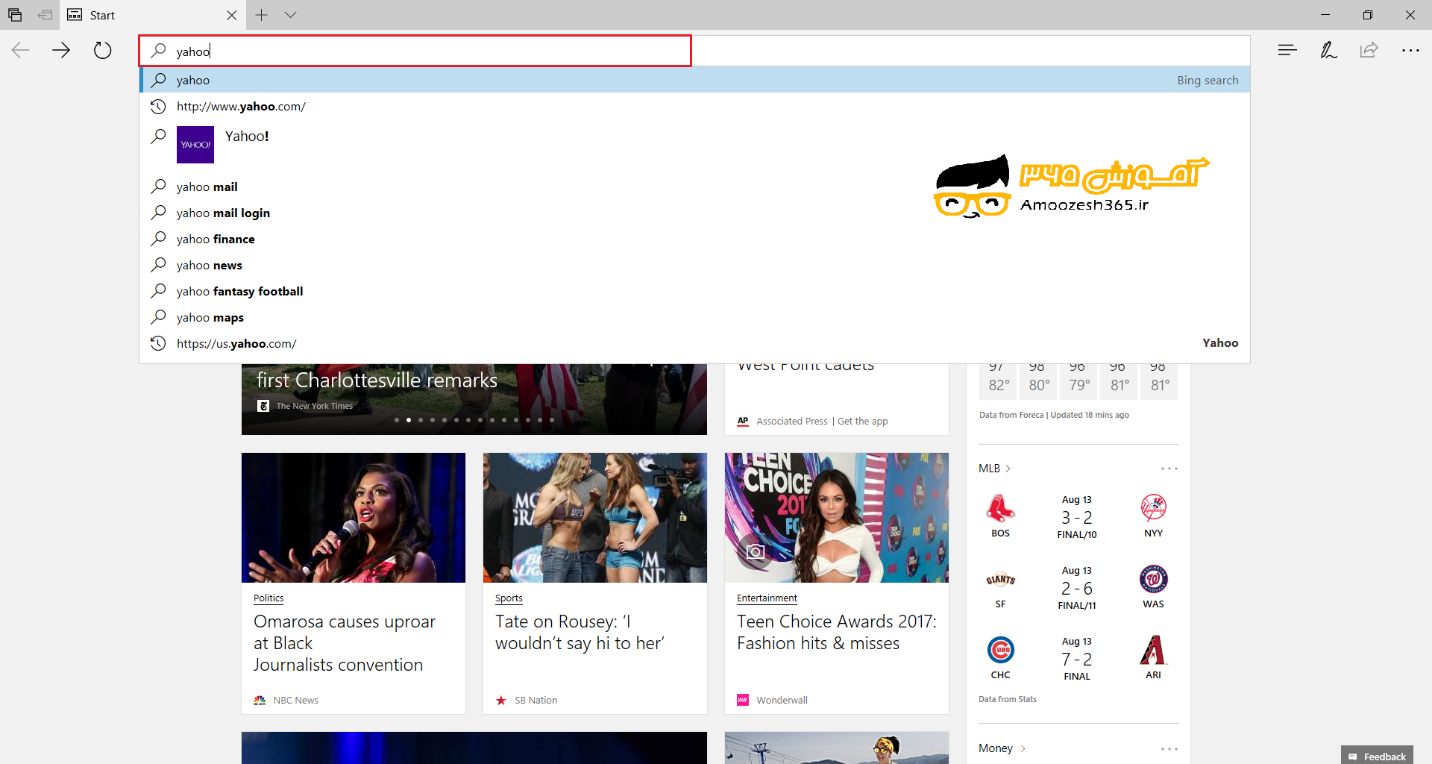Open Teen Choice Awards 2017 article

(x=837, y=632)
